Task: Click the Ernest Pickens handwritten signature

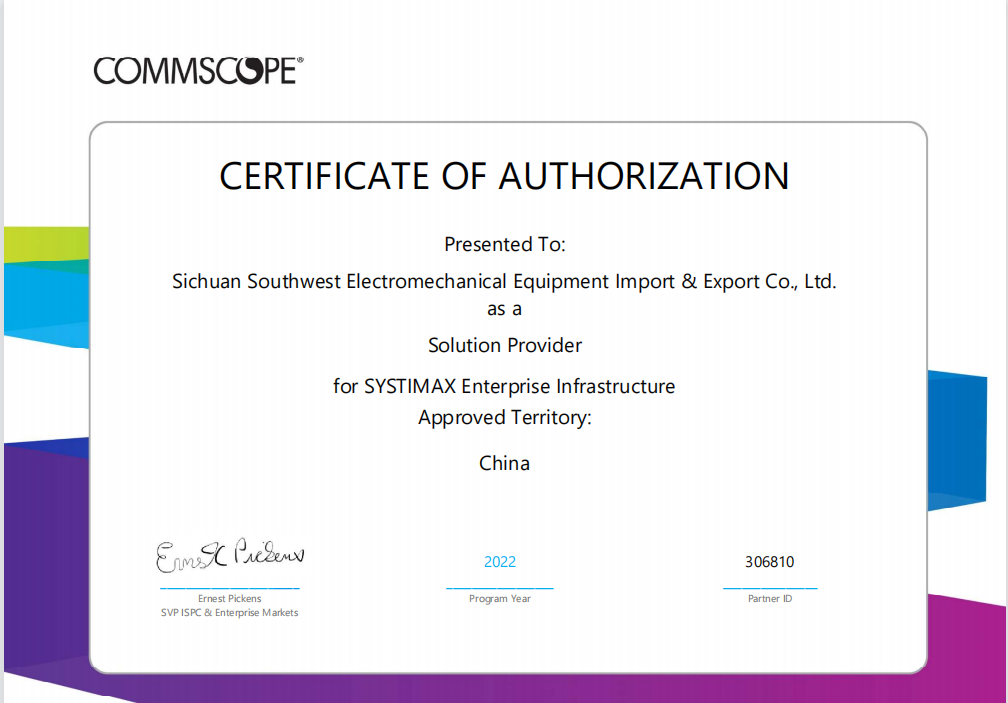Action: coord(230,555)
